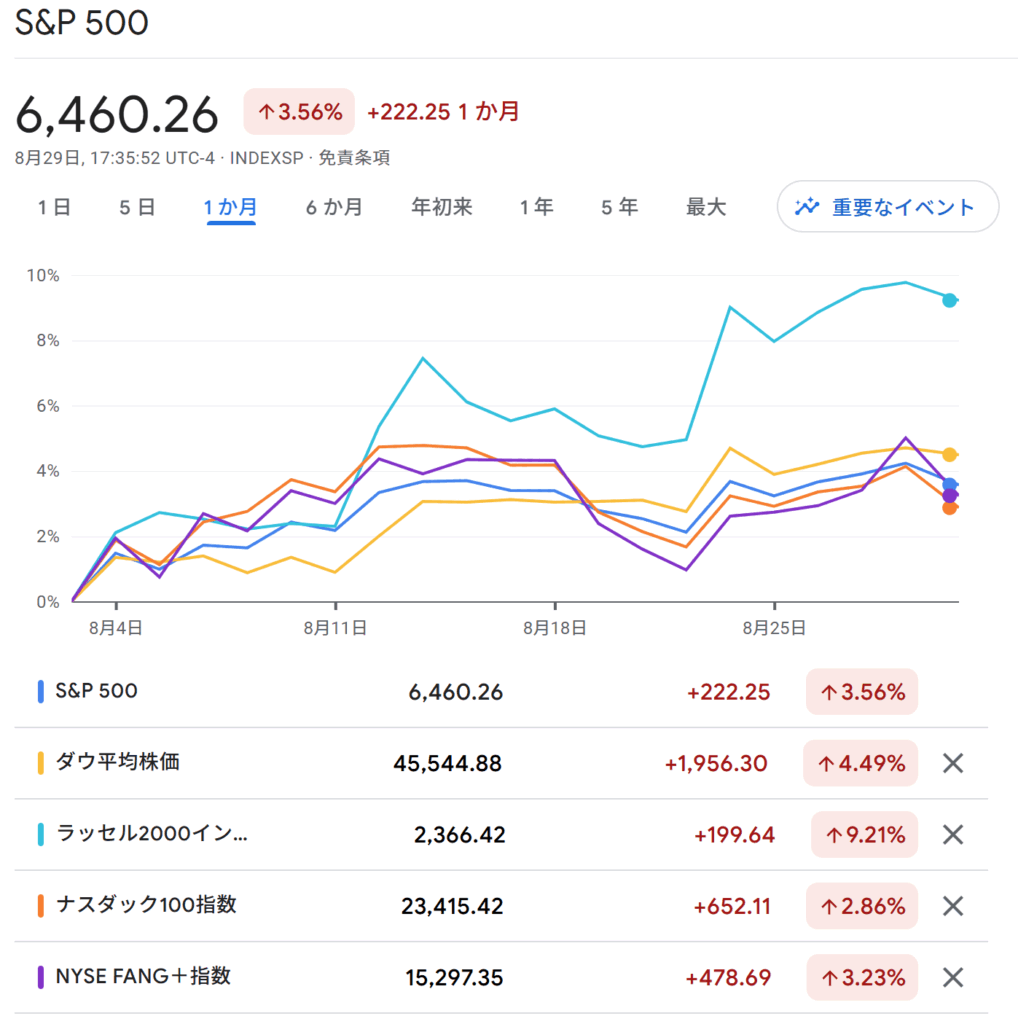
Task: Click the ↑2.86% badge for ナスダック100指数
Action: click(x=862, y=906)
